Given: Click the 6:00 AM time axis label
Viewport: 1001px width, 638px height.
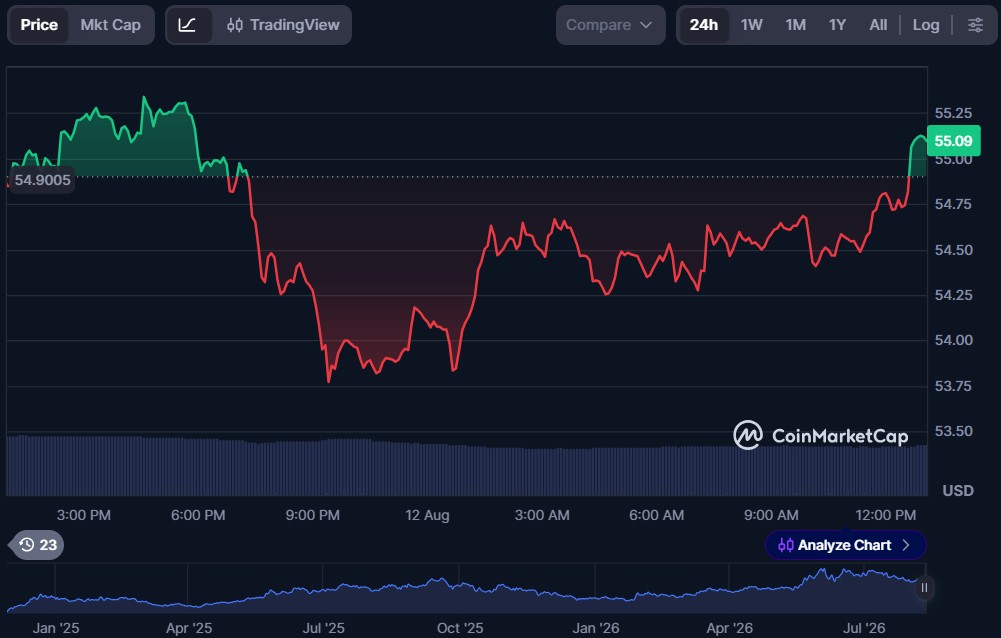Looking at the screenshot, I should point(656,515).
